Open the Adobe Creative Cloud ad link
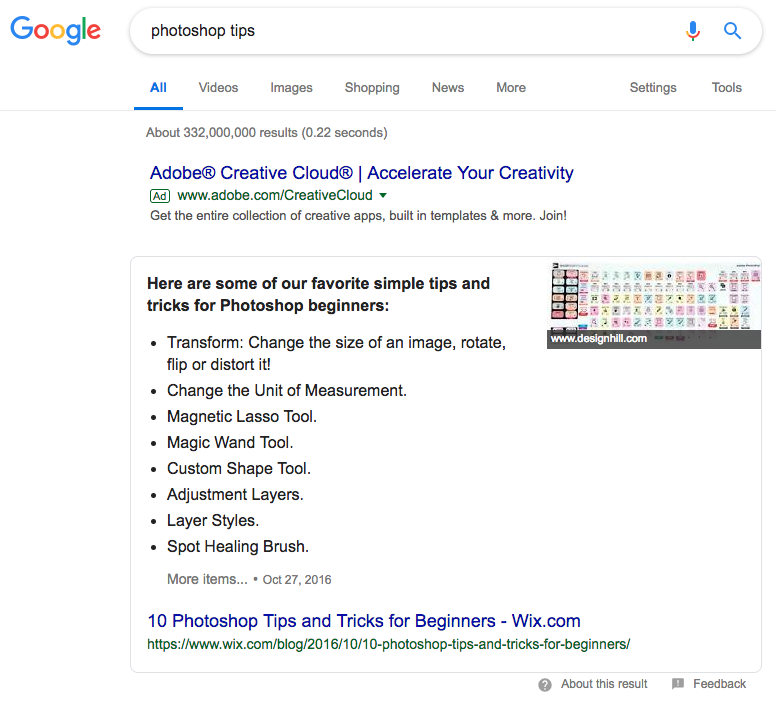776x706 pixels. click(362, 173)
